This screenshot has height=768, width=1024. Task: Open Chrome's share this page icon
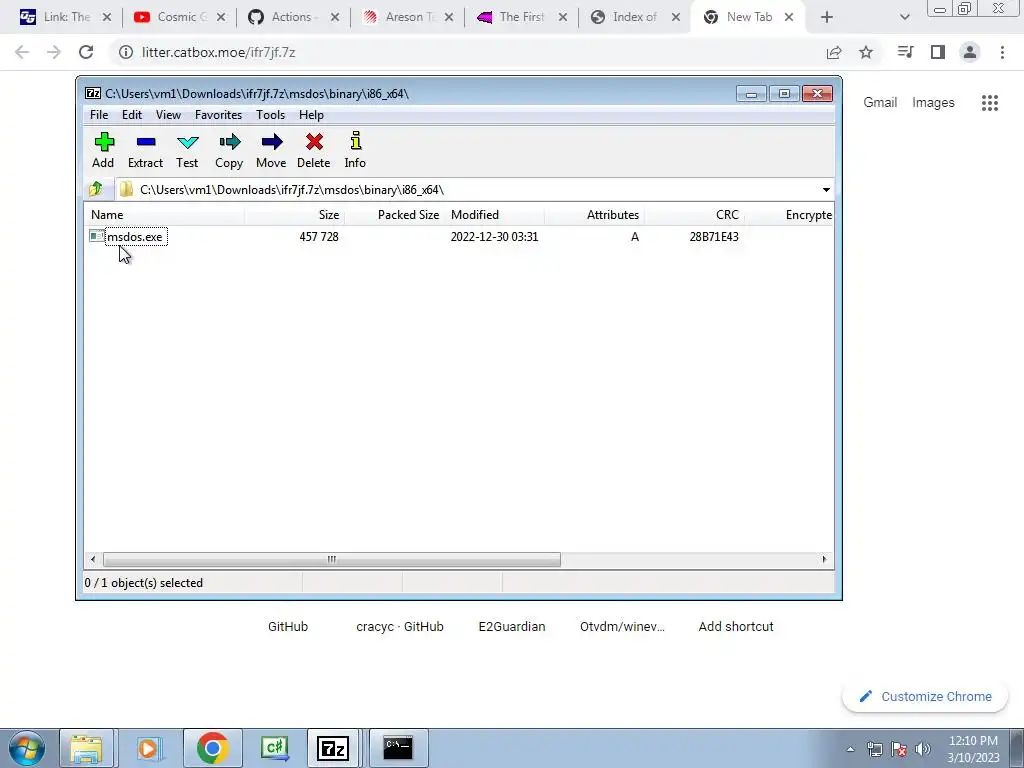[x=834, y=52]
